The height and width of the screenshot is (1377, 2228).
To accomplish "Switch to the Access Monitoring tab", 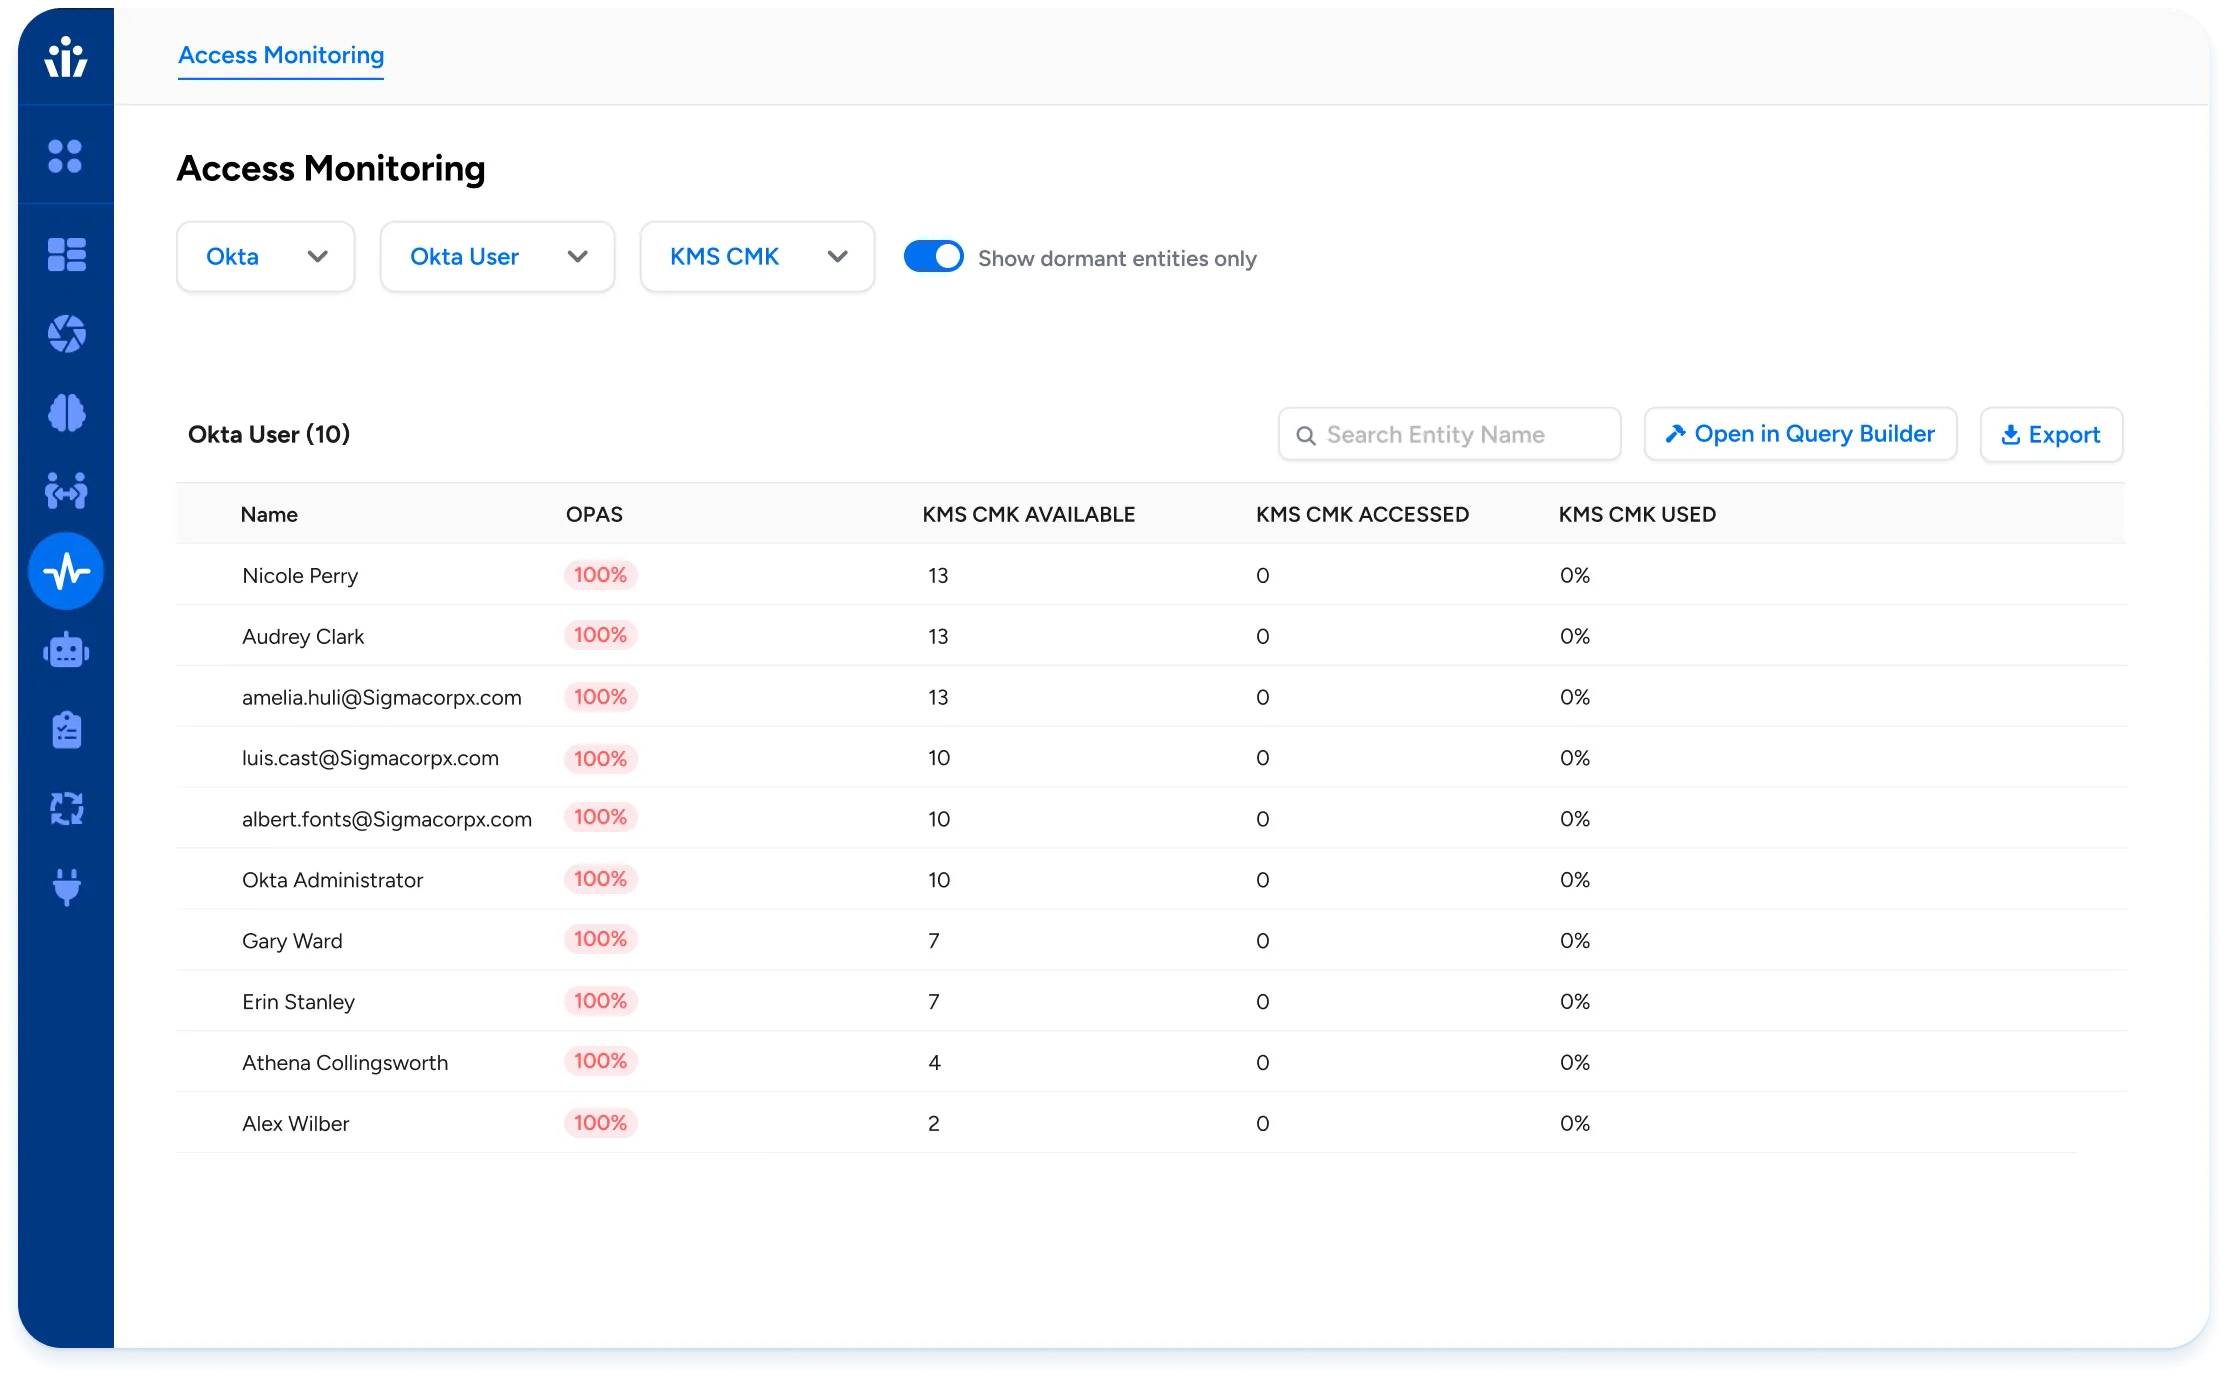I will 281,56.
